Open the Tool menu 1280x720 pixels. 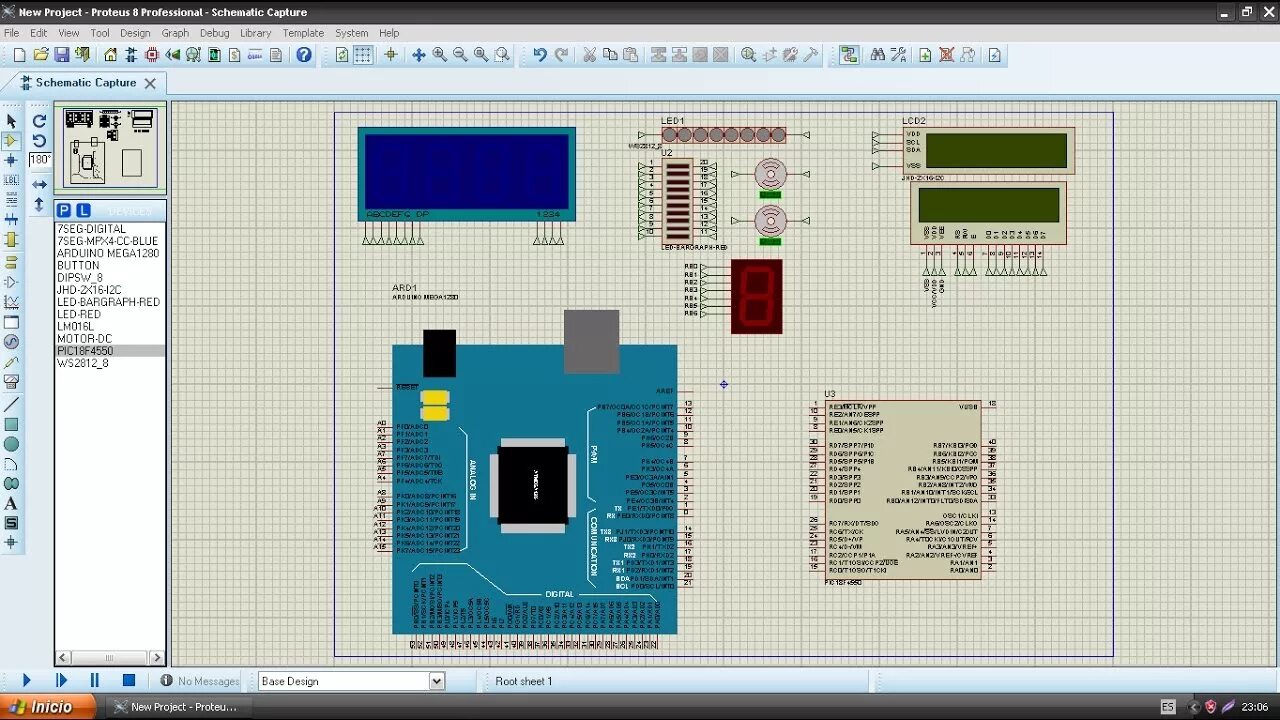pos(100,33)
